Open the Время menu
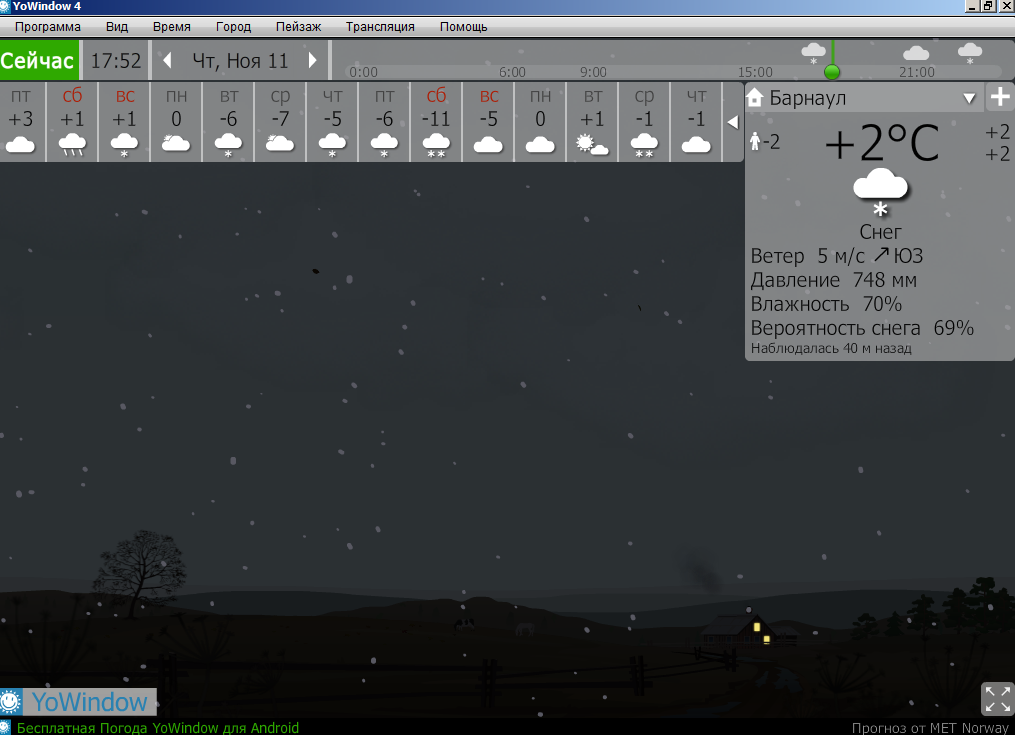Screen dimensions: 1015x735 [172, 27]
